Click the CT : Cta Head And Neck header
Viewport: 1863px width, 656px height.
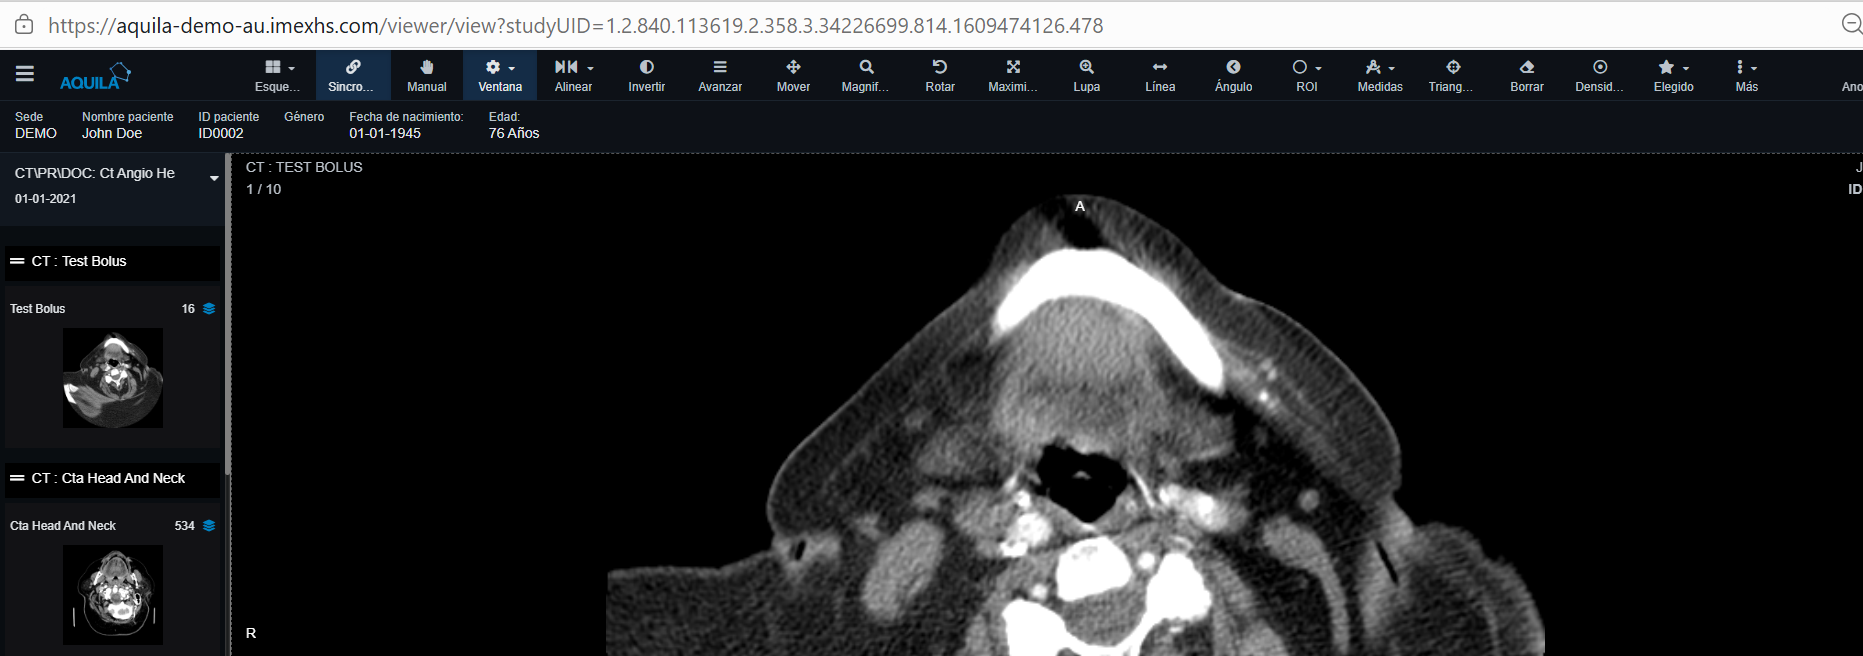click(112, 479)
